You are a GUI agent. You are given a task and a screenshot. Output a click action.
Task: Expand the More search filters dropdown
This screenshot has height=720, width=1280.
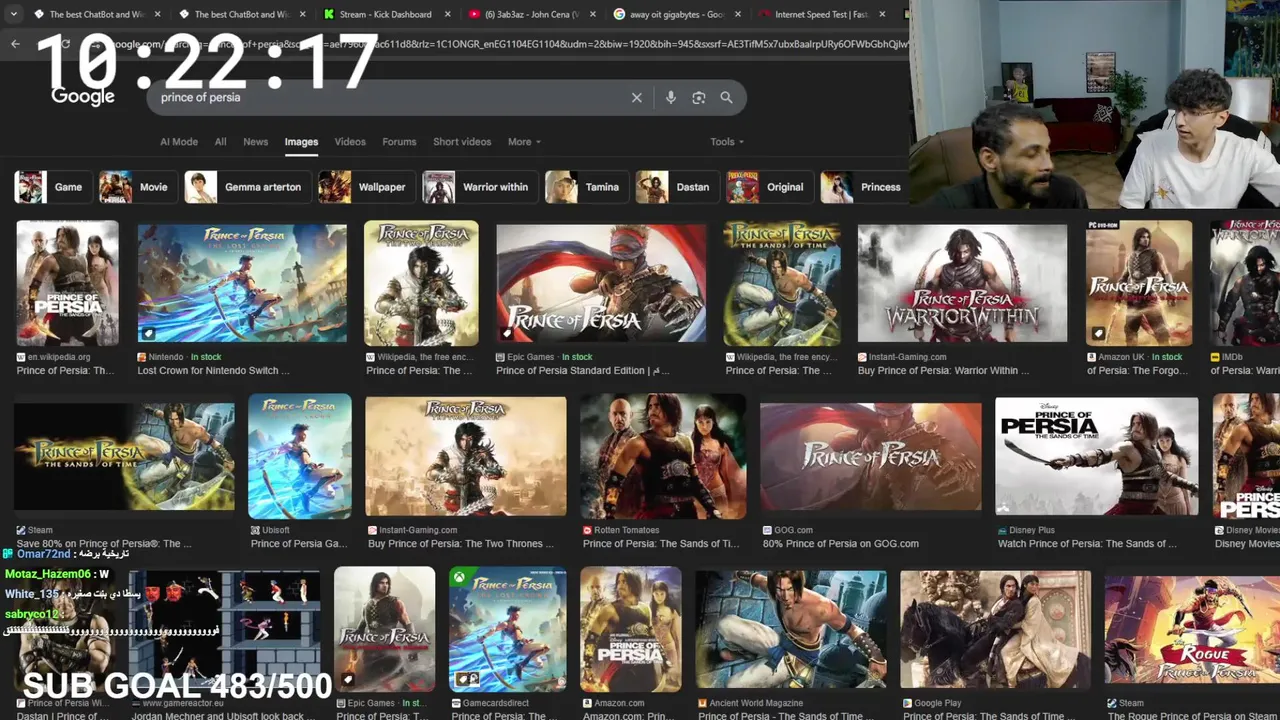tap(524, 142)
